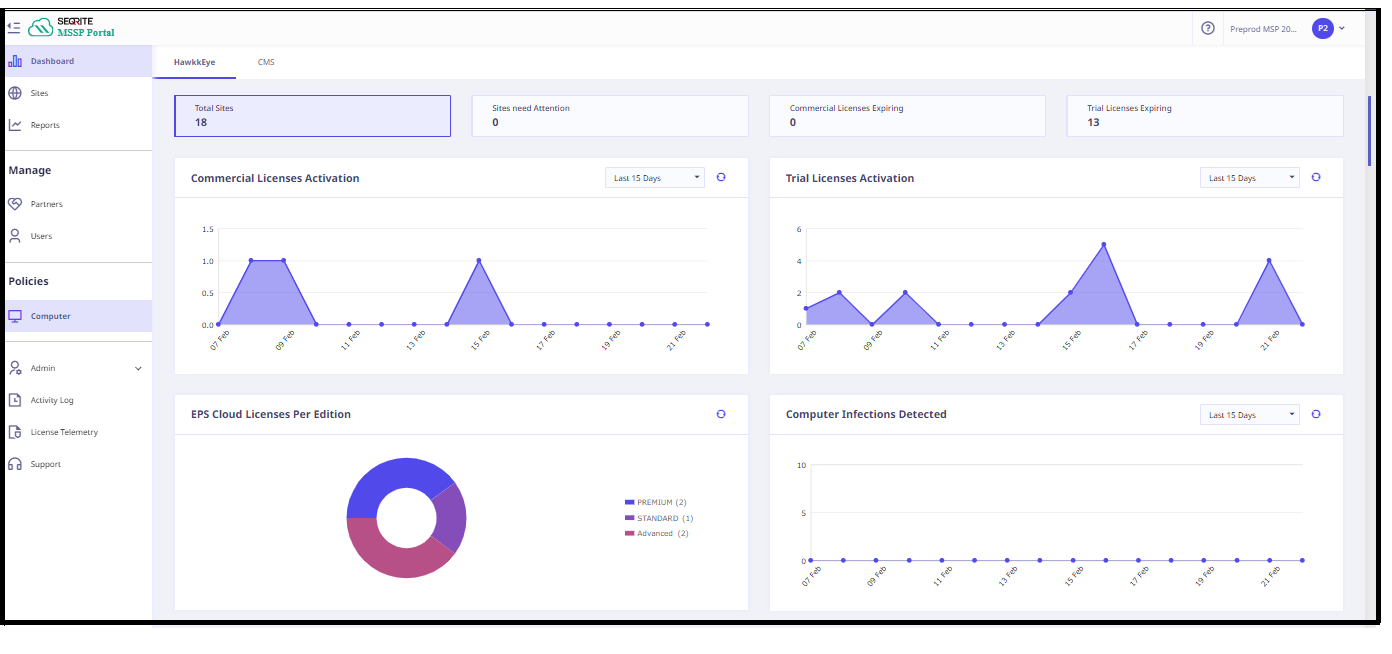Click the Trial Licenses Activation title
1392x654 pixels.
click(850, 178)
